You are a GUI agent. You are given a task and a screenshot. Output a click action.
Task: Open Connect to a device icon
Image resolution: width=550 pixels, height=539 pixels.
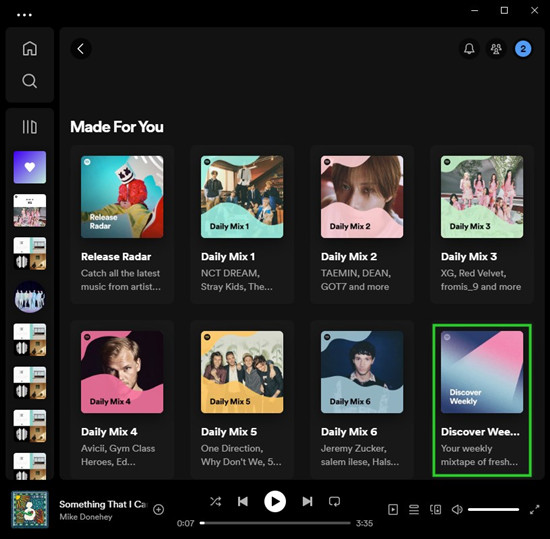[435, 510]
